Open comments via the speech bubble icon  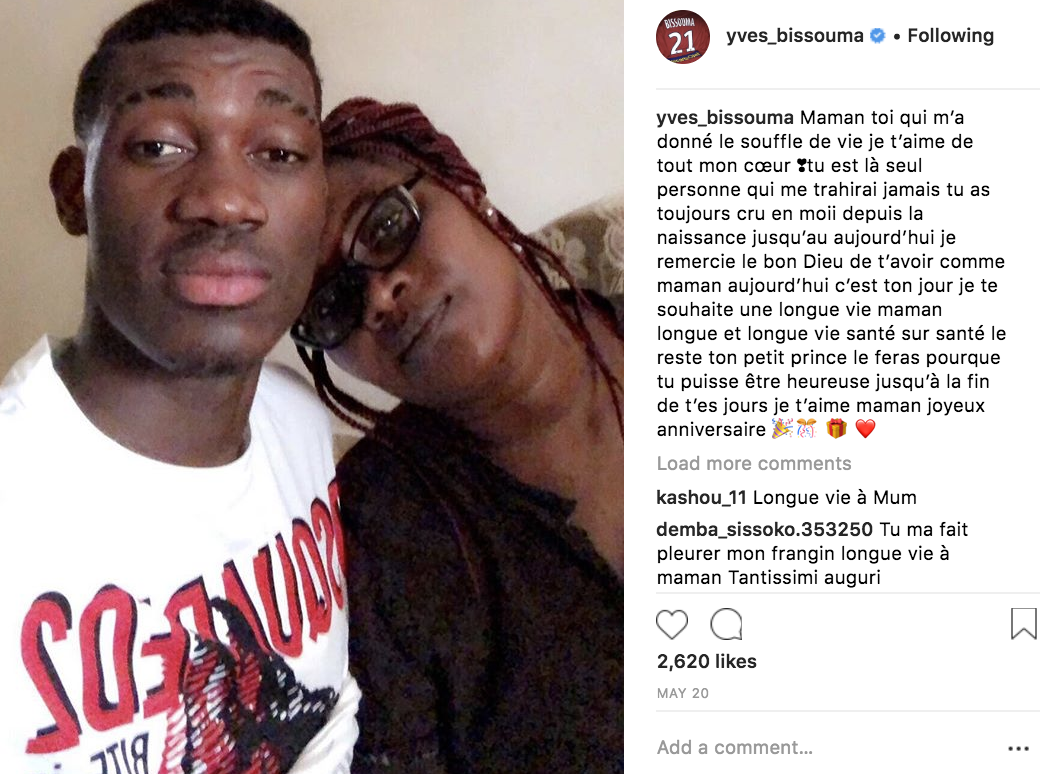[726, 624]
